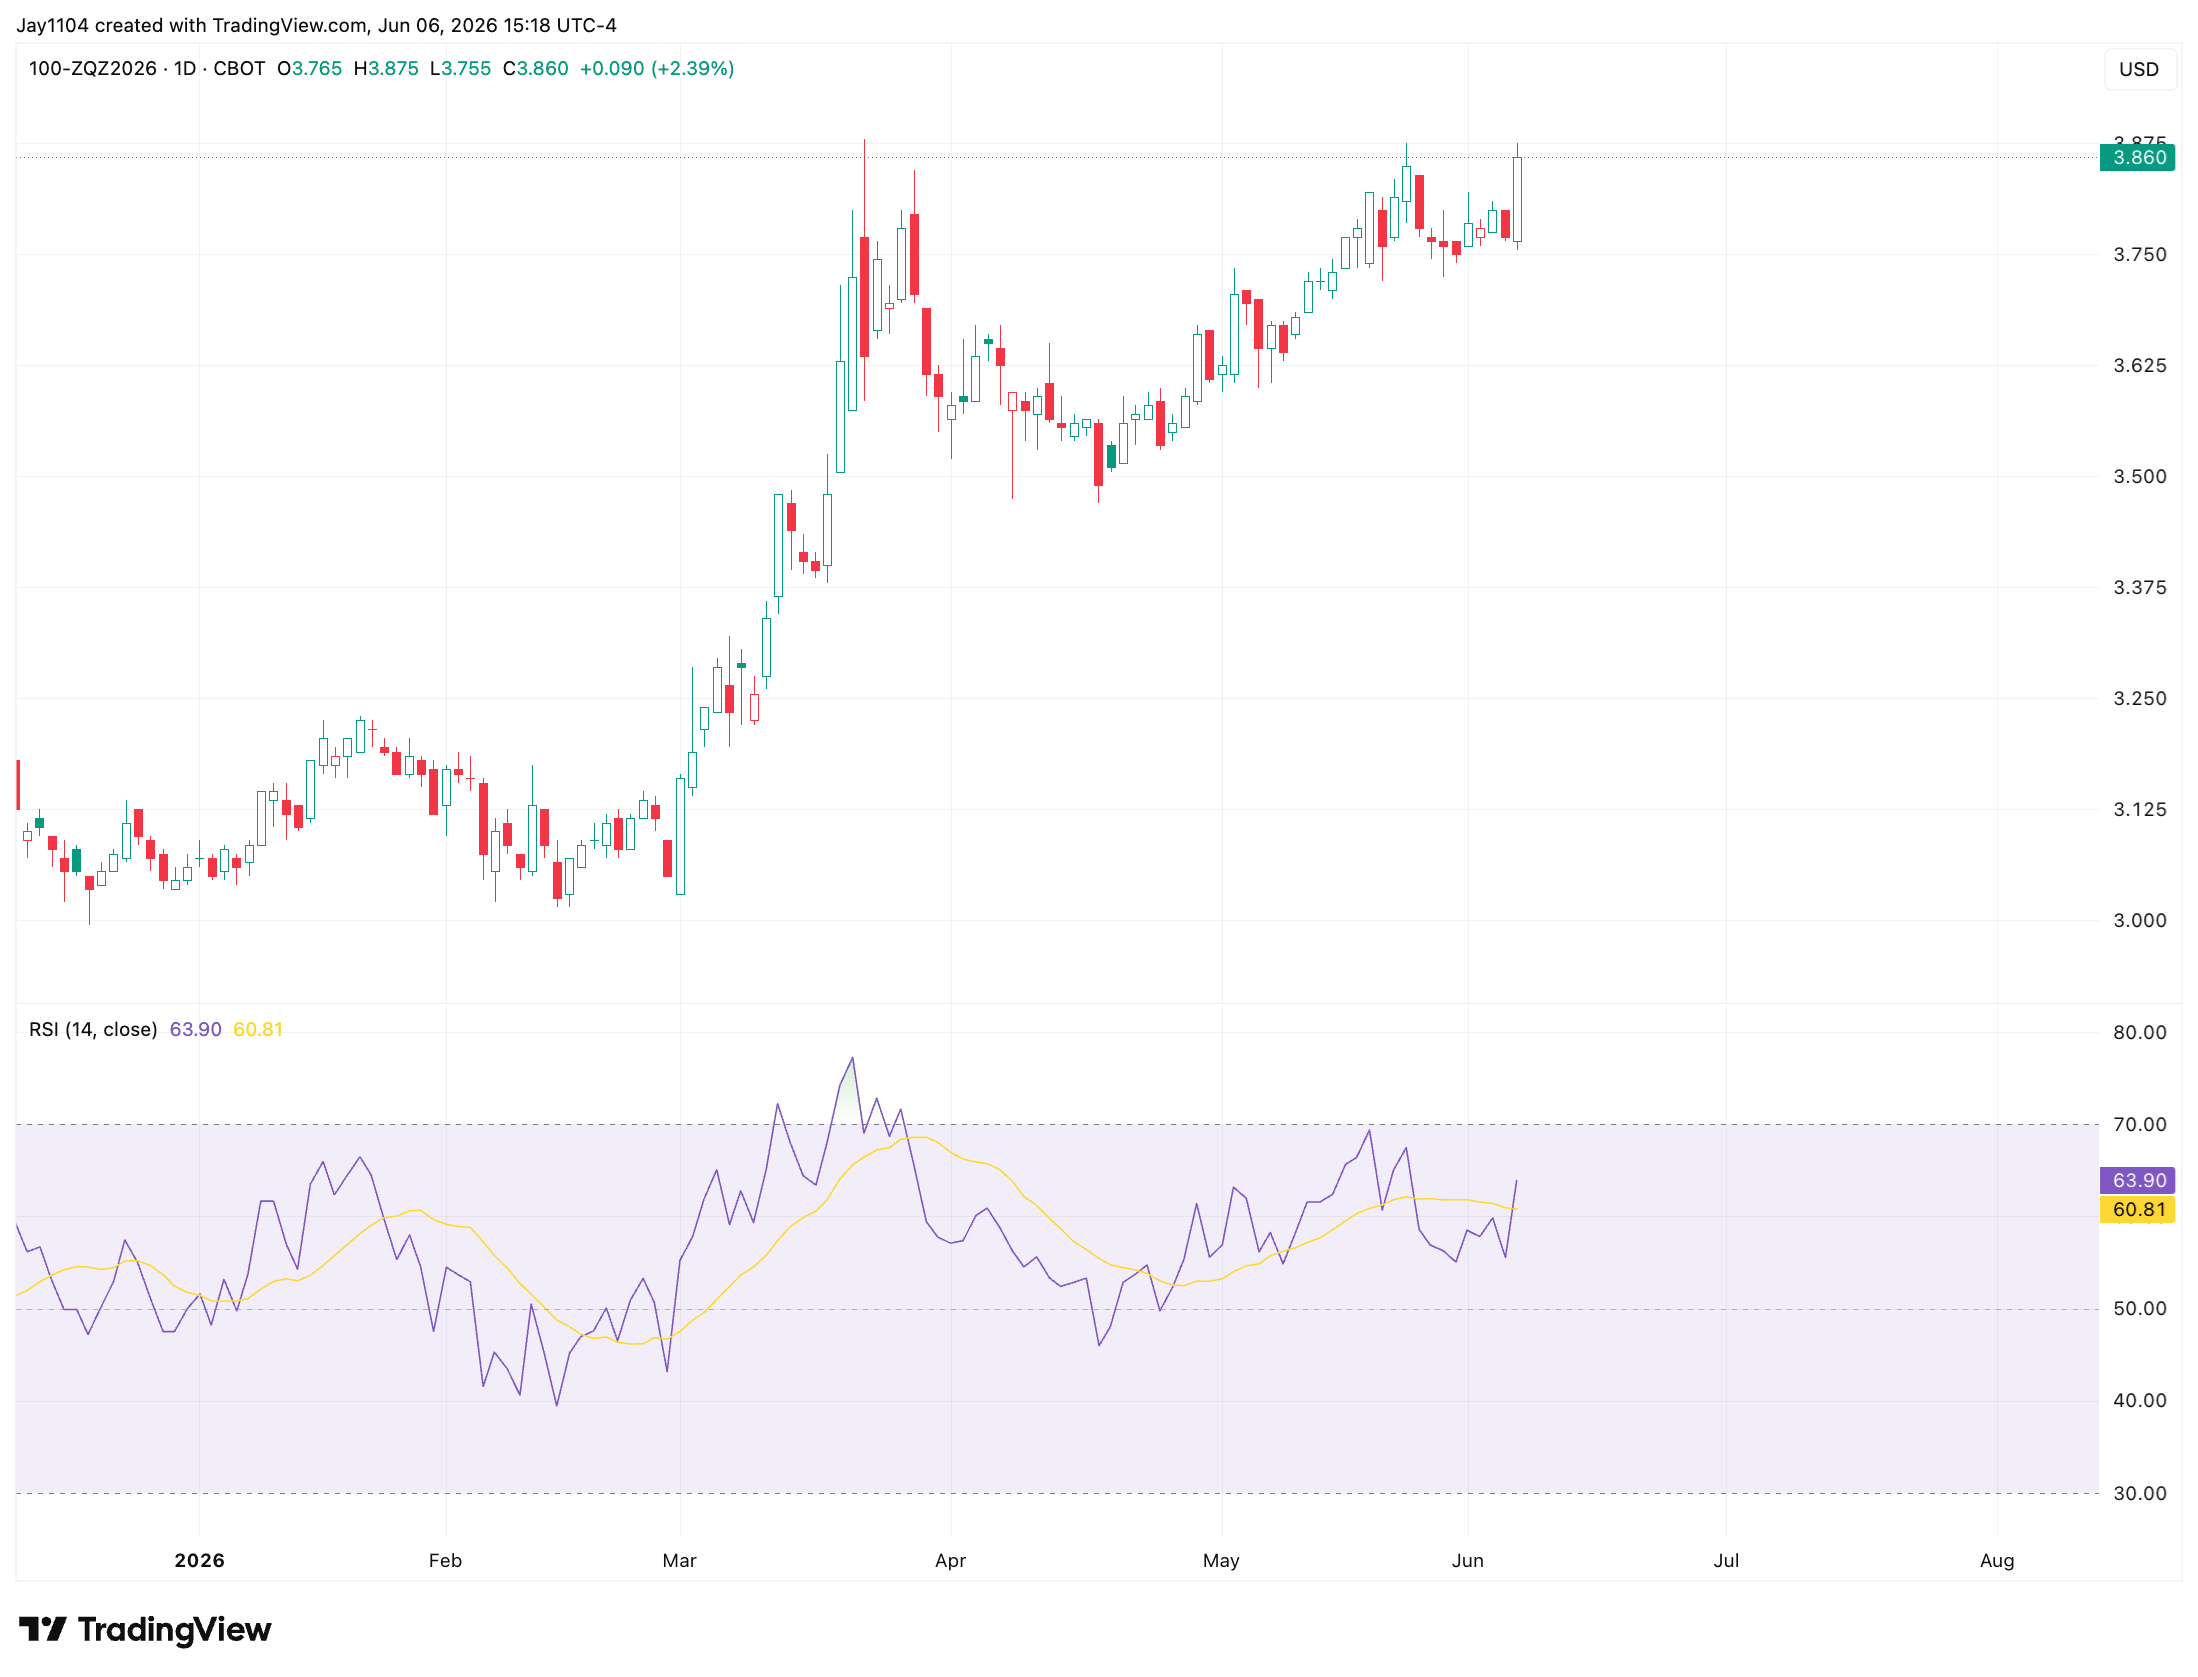Click the purple 63.90 RSI tag
This screenshot has height=1677, width=2198.
(2138, 1180)
